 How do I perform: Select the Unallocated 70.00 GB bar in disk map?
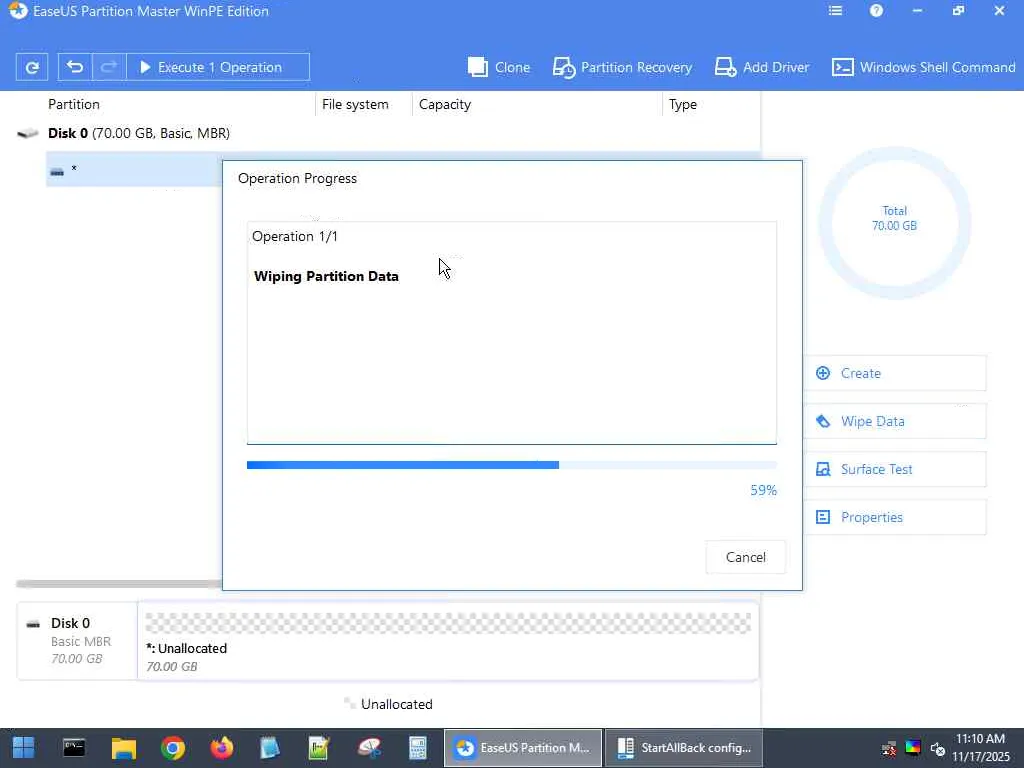pos(448,641)
